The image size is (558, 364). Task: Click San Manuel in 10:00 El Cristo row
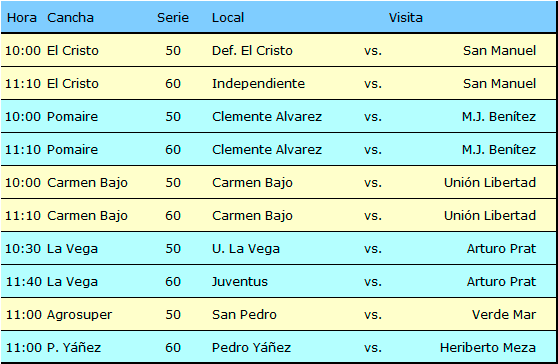tap(499, 51)
